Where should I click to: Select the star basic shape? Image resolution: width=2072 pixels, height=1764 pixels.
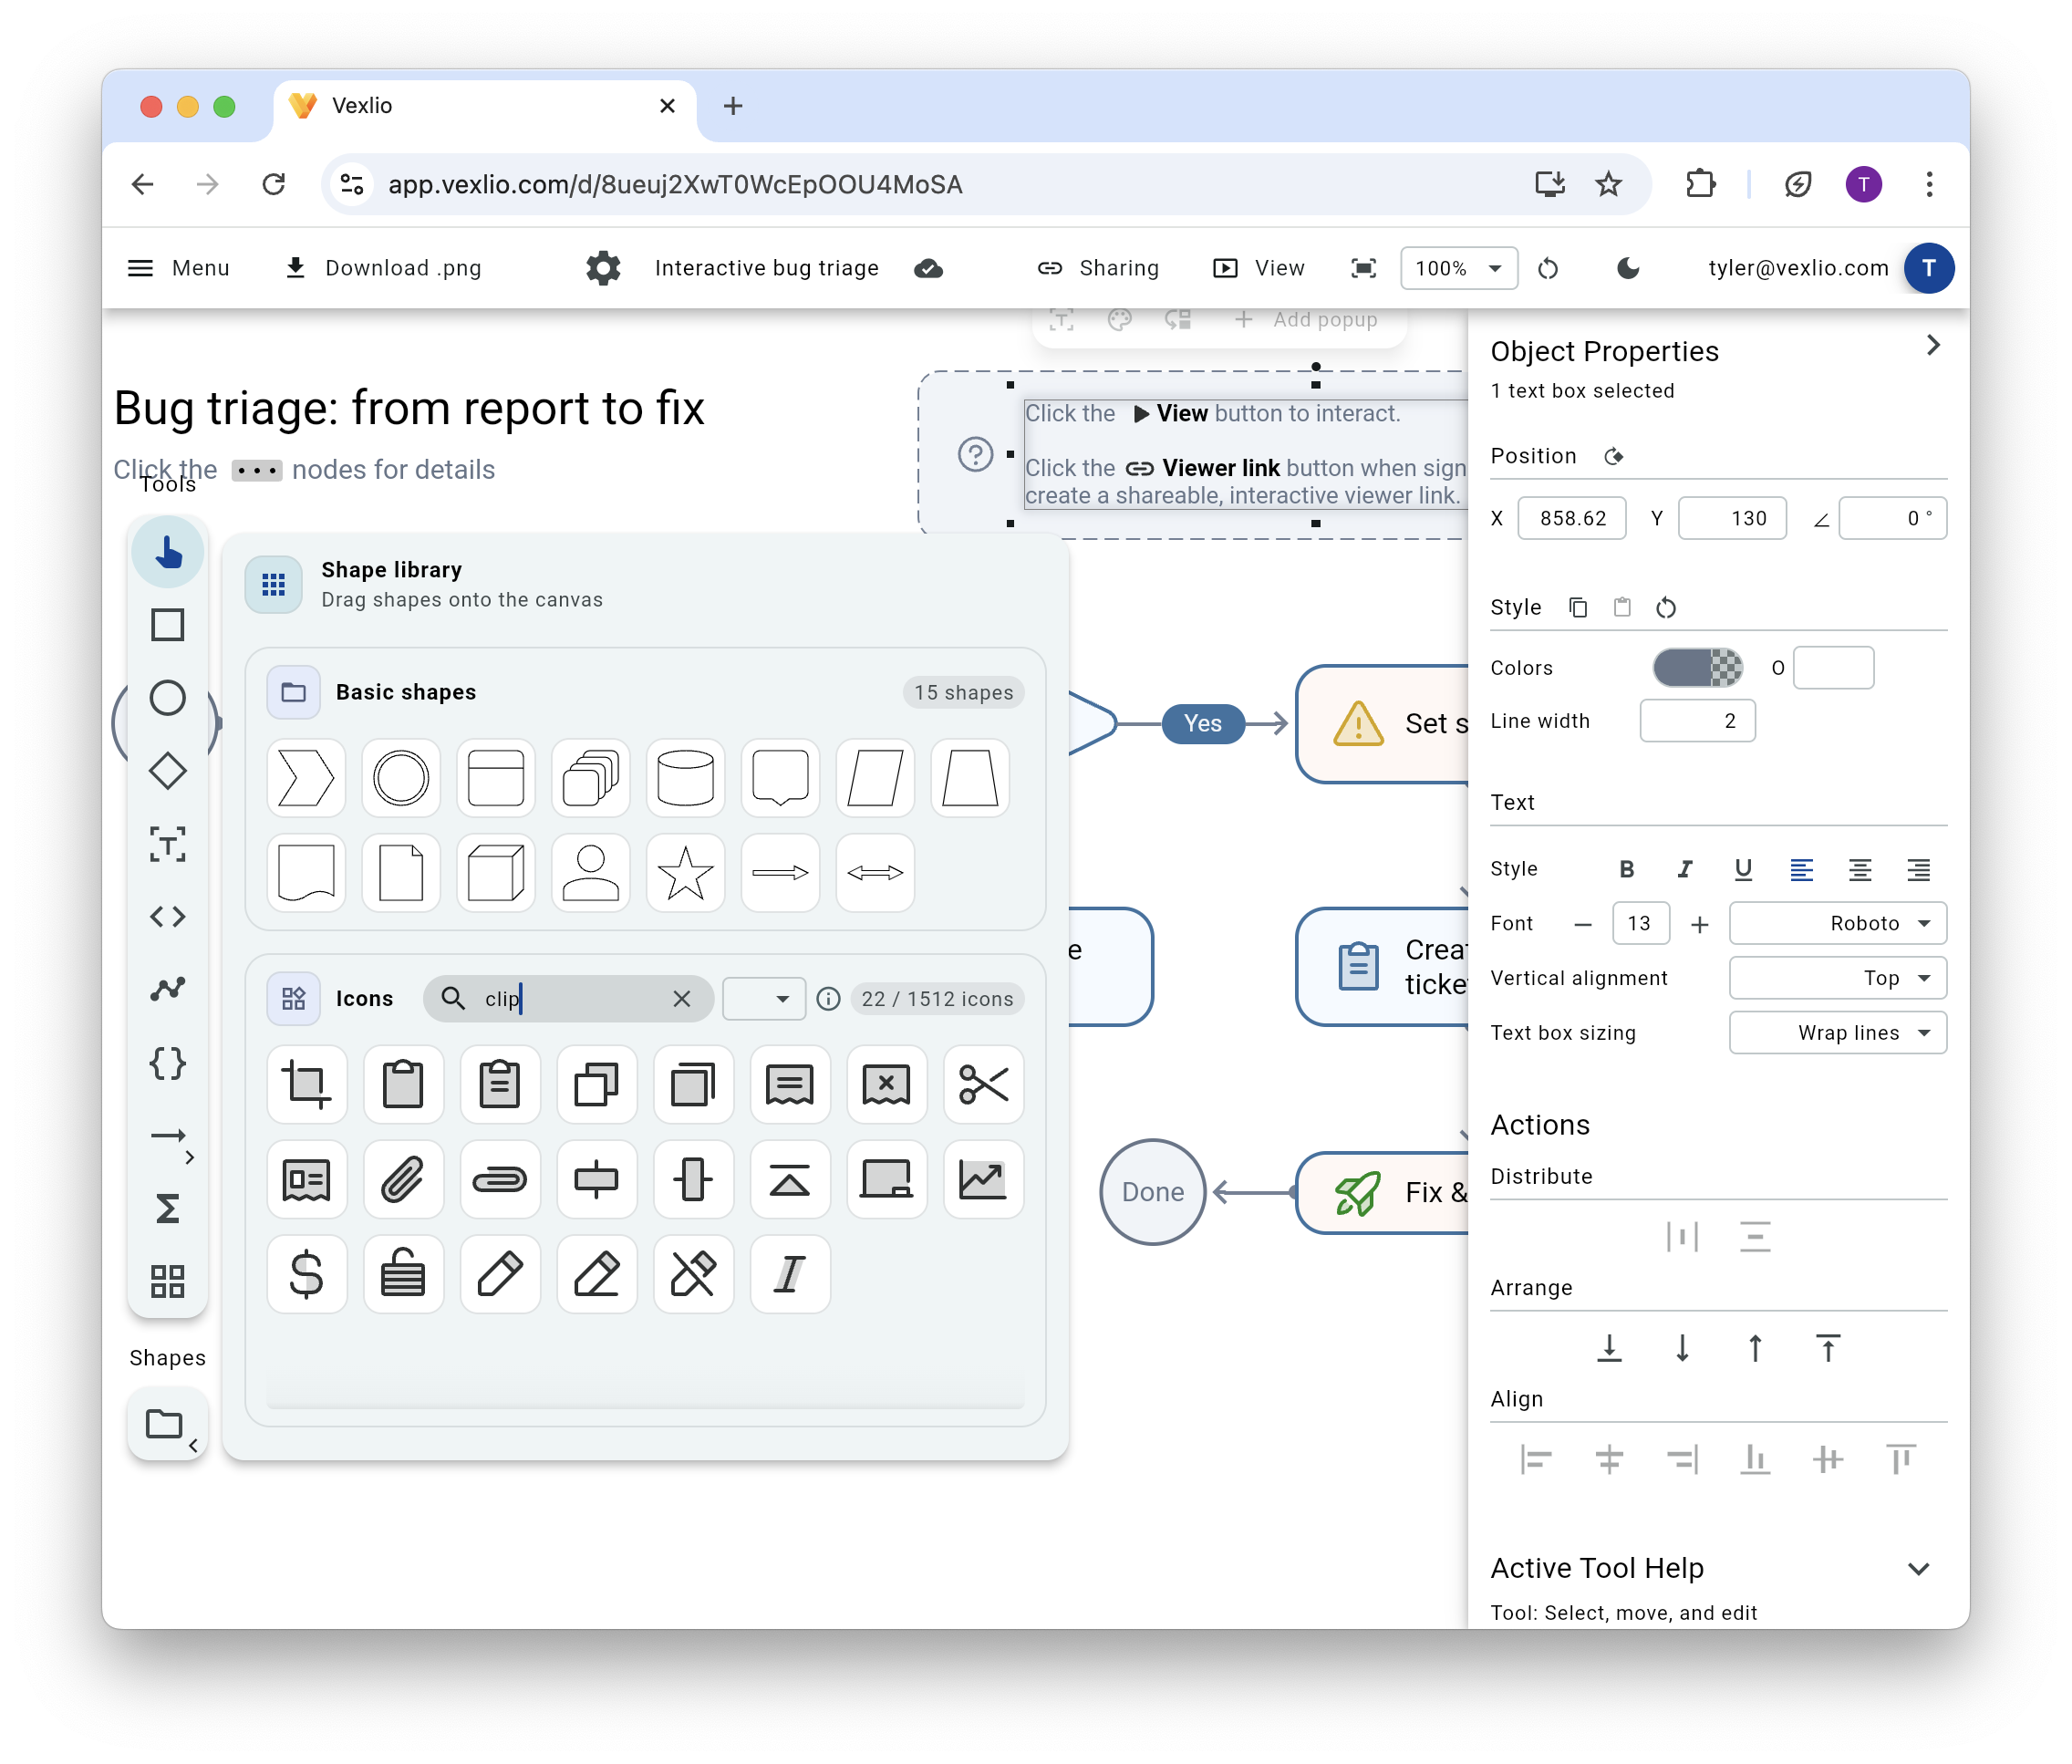[685, 873]
